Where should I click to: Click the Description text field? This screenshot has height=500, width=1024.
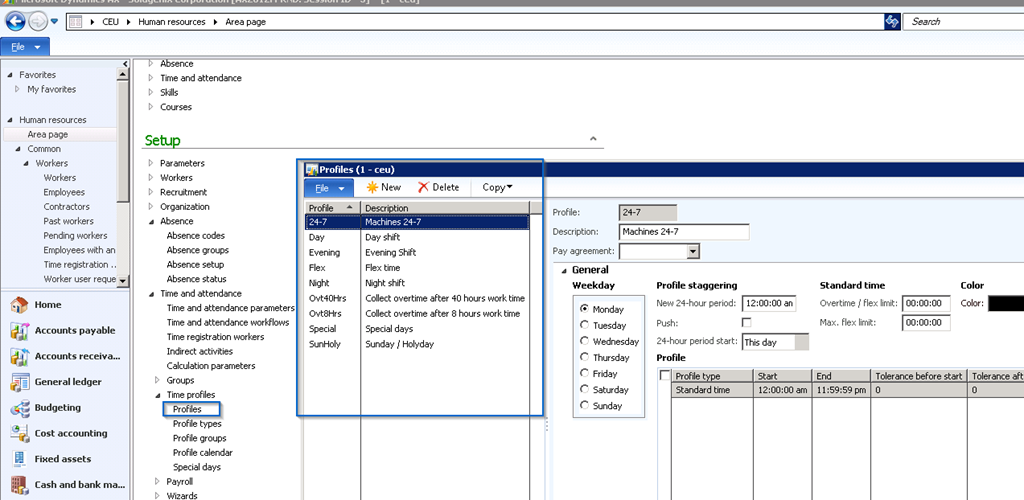pyautogui.click(x=684, y=232)
